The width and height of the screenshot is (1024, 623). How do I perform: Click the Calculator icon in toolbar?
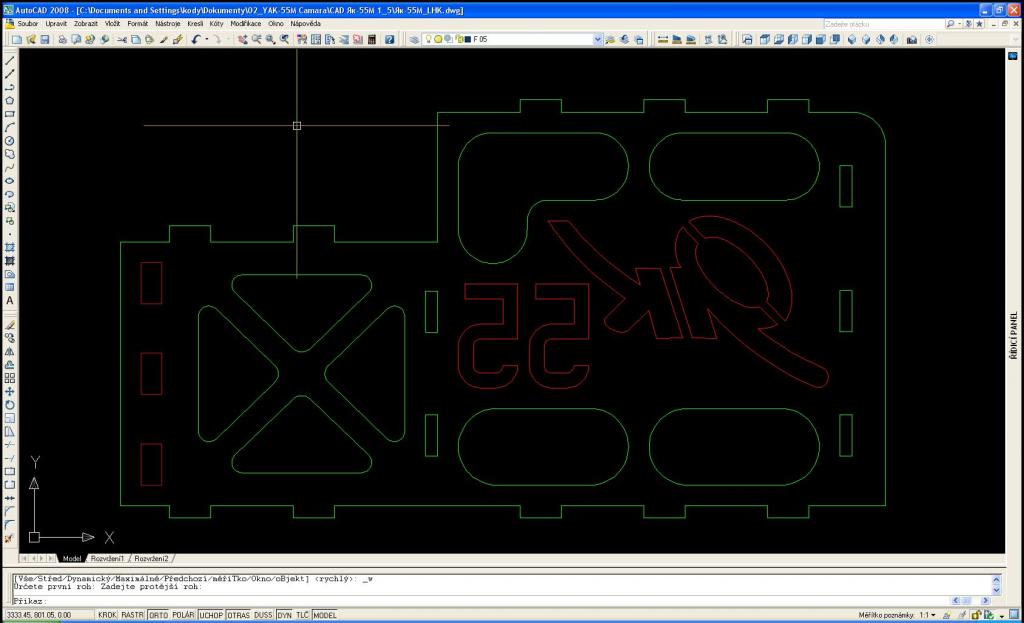point(372,40)
